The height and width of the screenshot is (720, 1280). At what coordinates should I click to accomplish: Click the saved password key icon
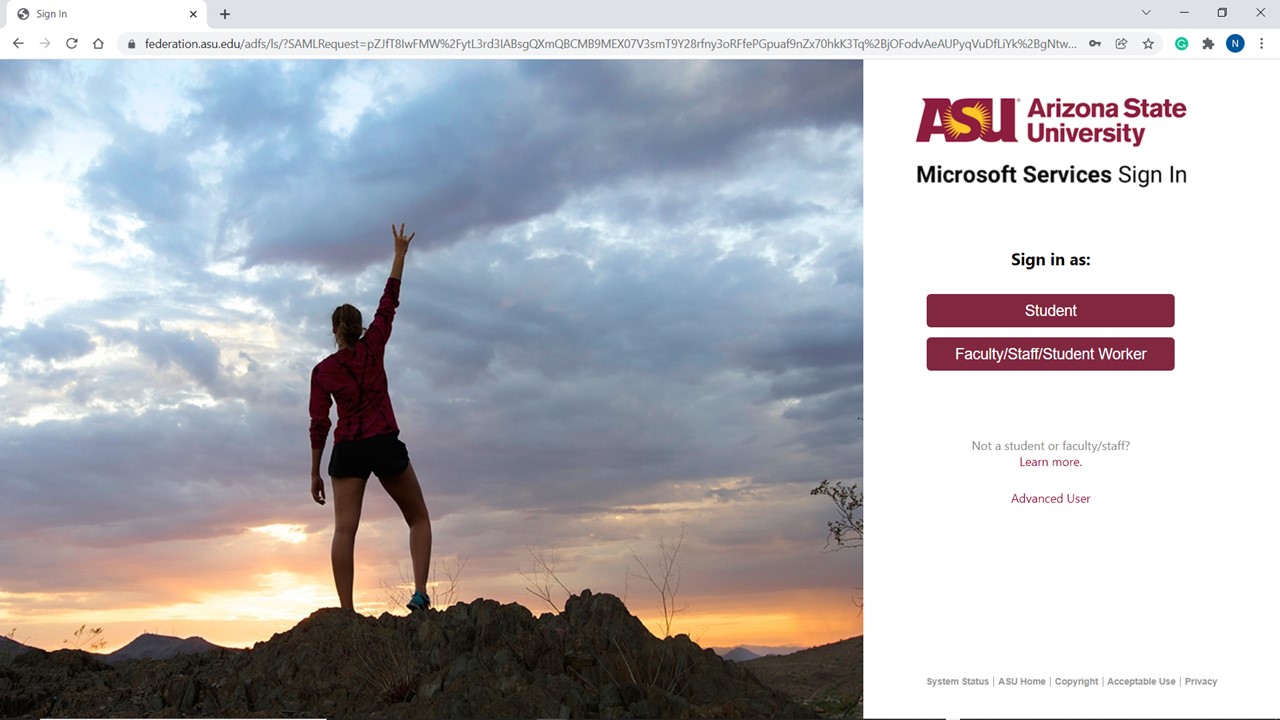[1095, 44]
